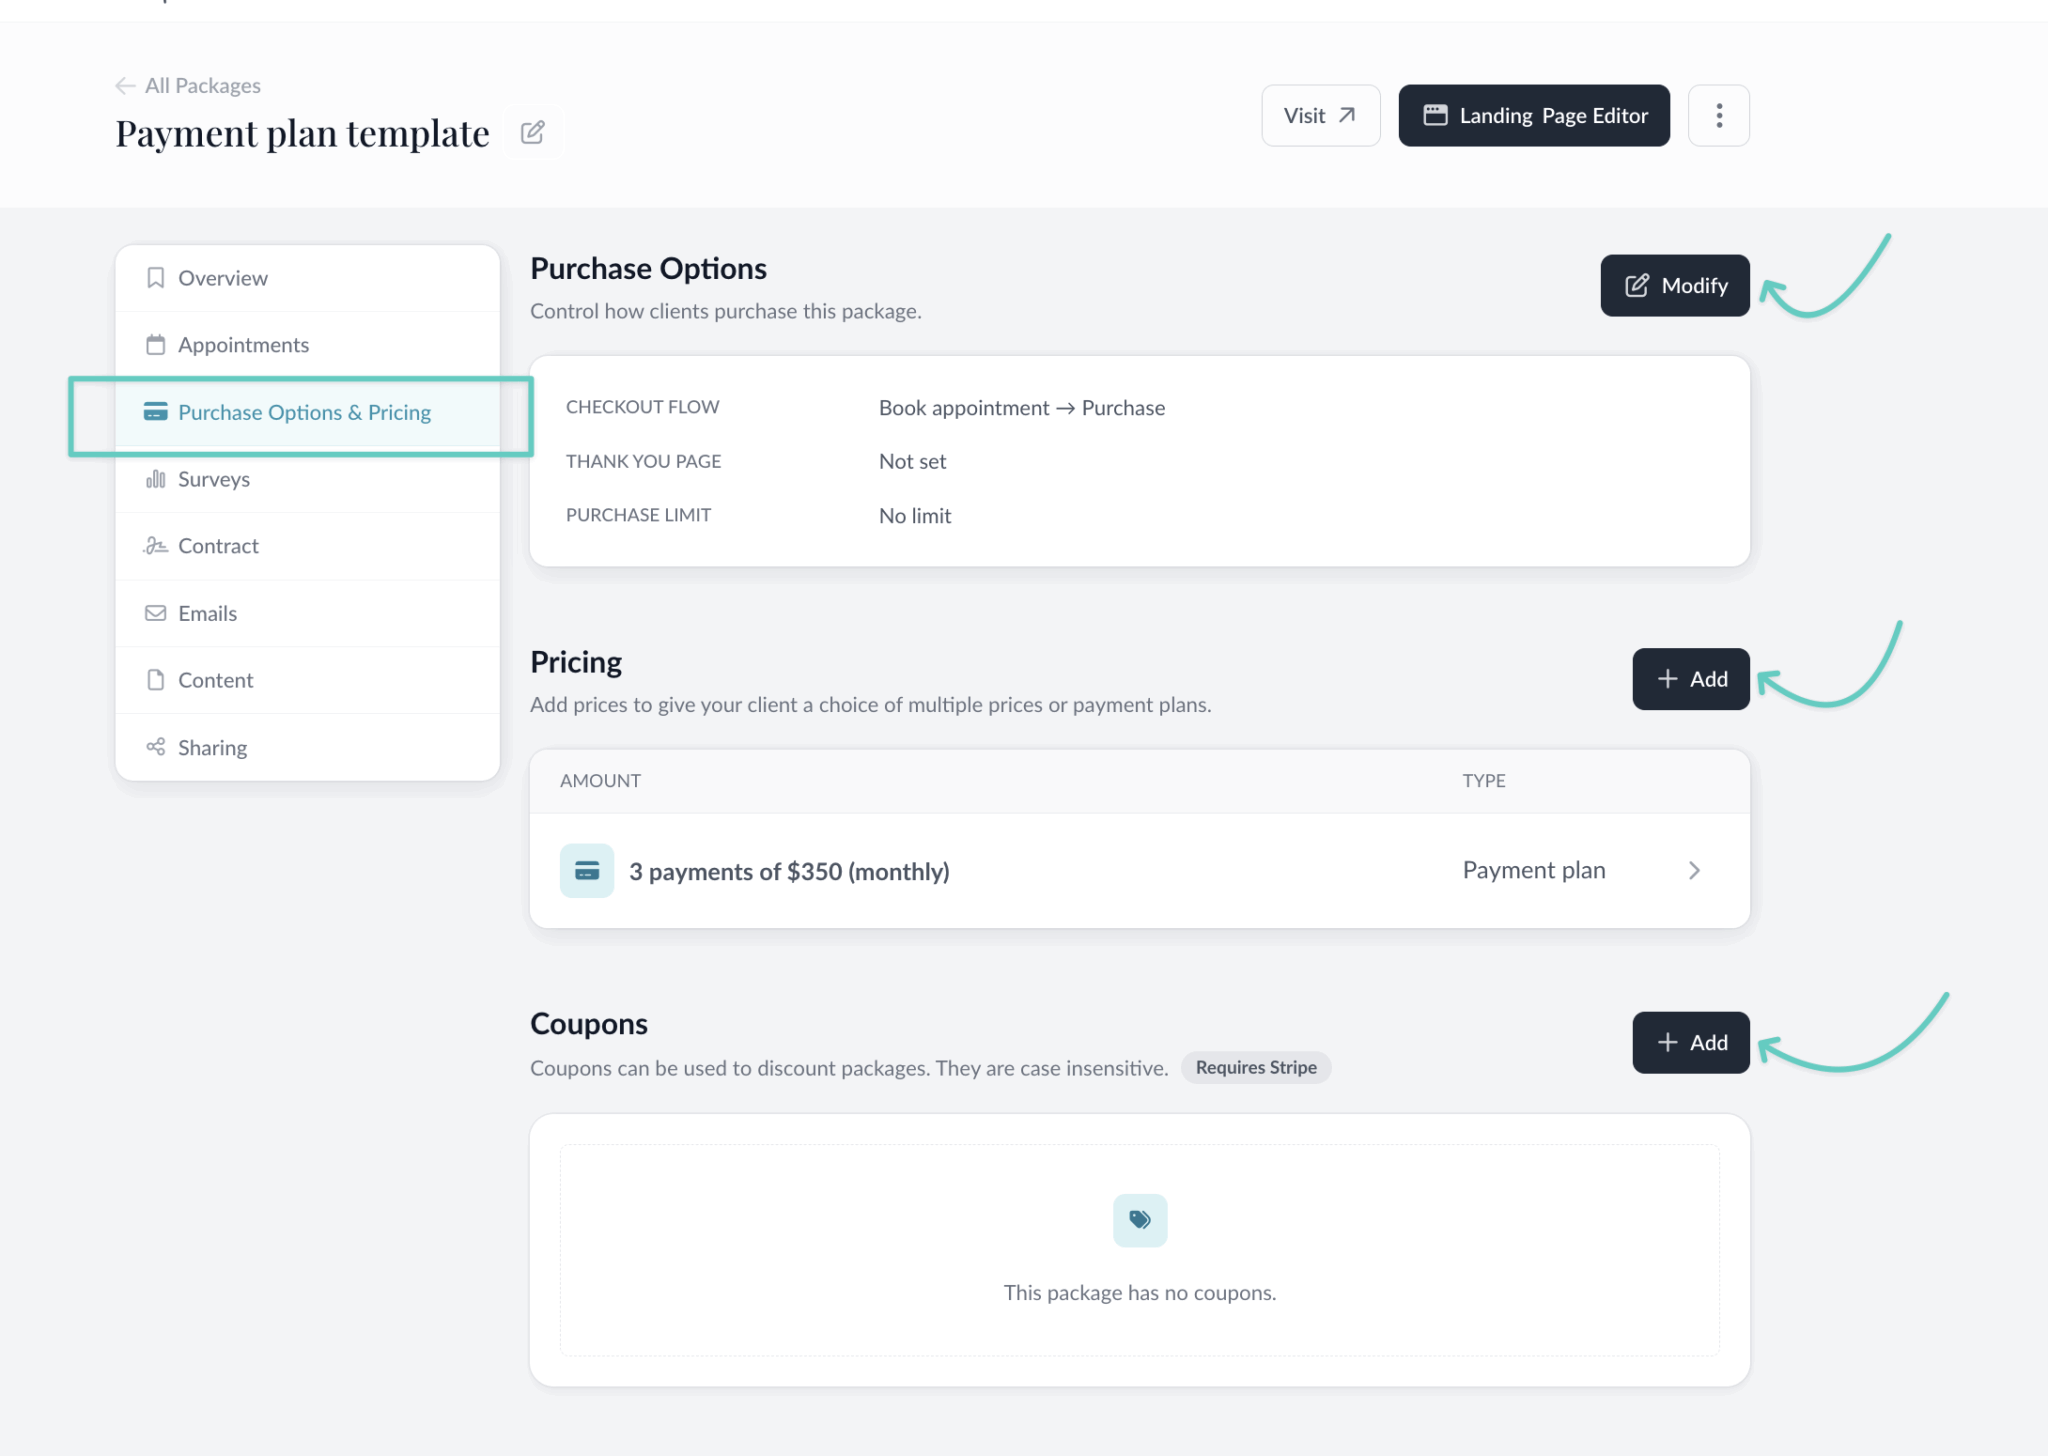Viewport: 2048px width, 1456px height.
Task: Switch to the Content section in the sidebar
Action: click(215, 679)
